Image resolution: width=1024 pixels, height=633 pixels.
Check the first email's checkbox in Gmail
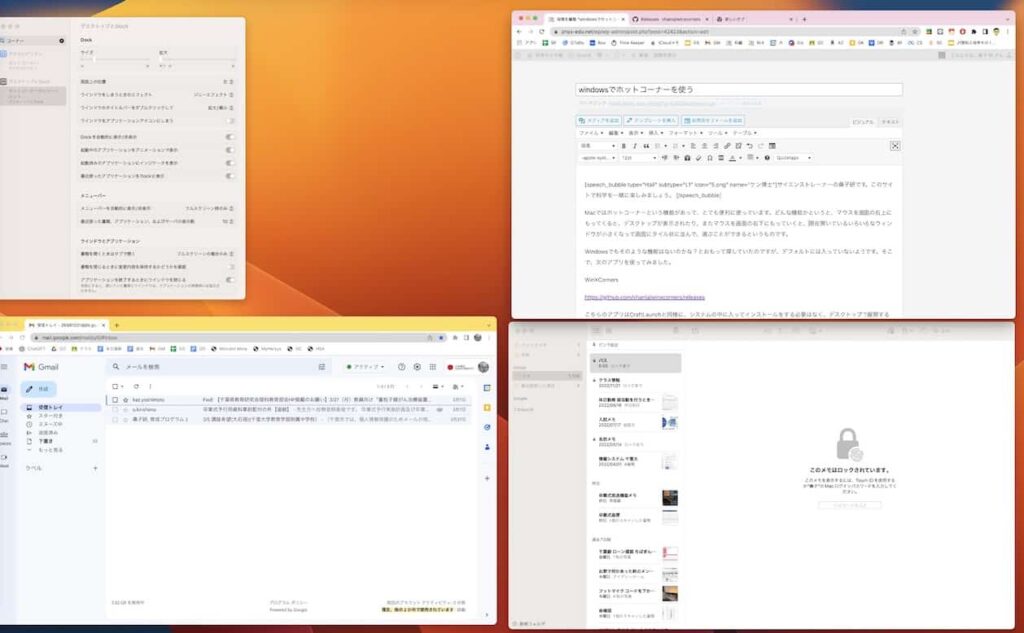[x=114, y=399]
